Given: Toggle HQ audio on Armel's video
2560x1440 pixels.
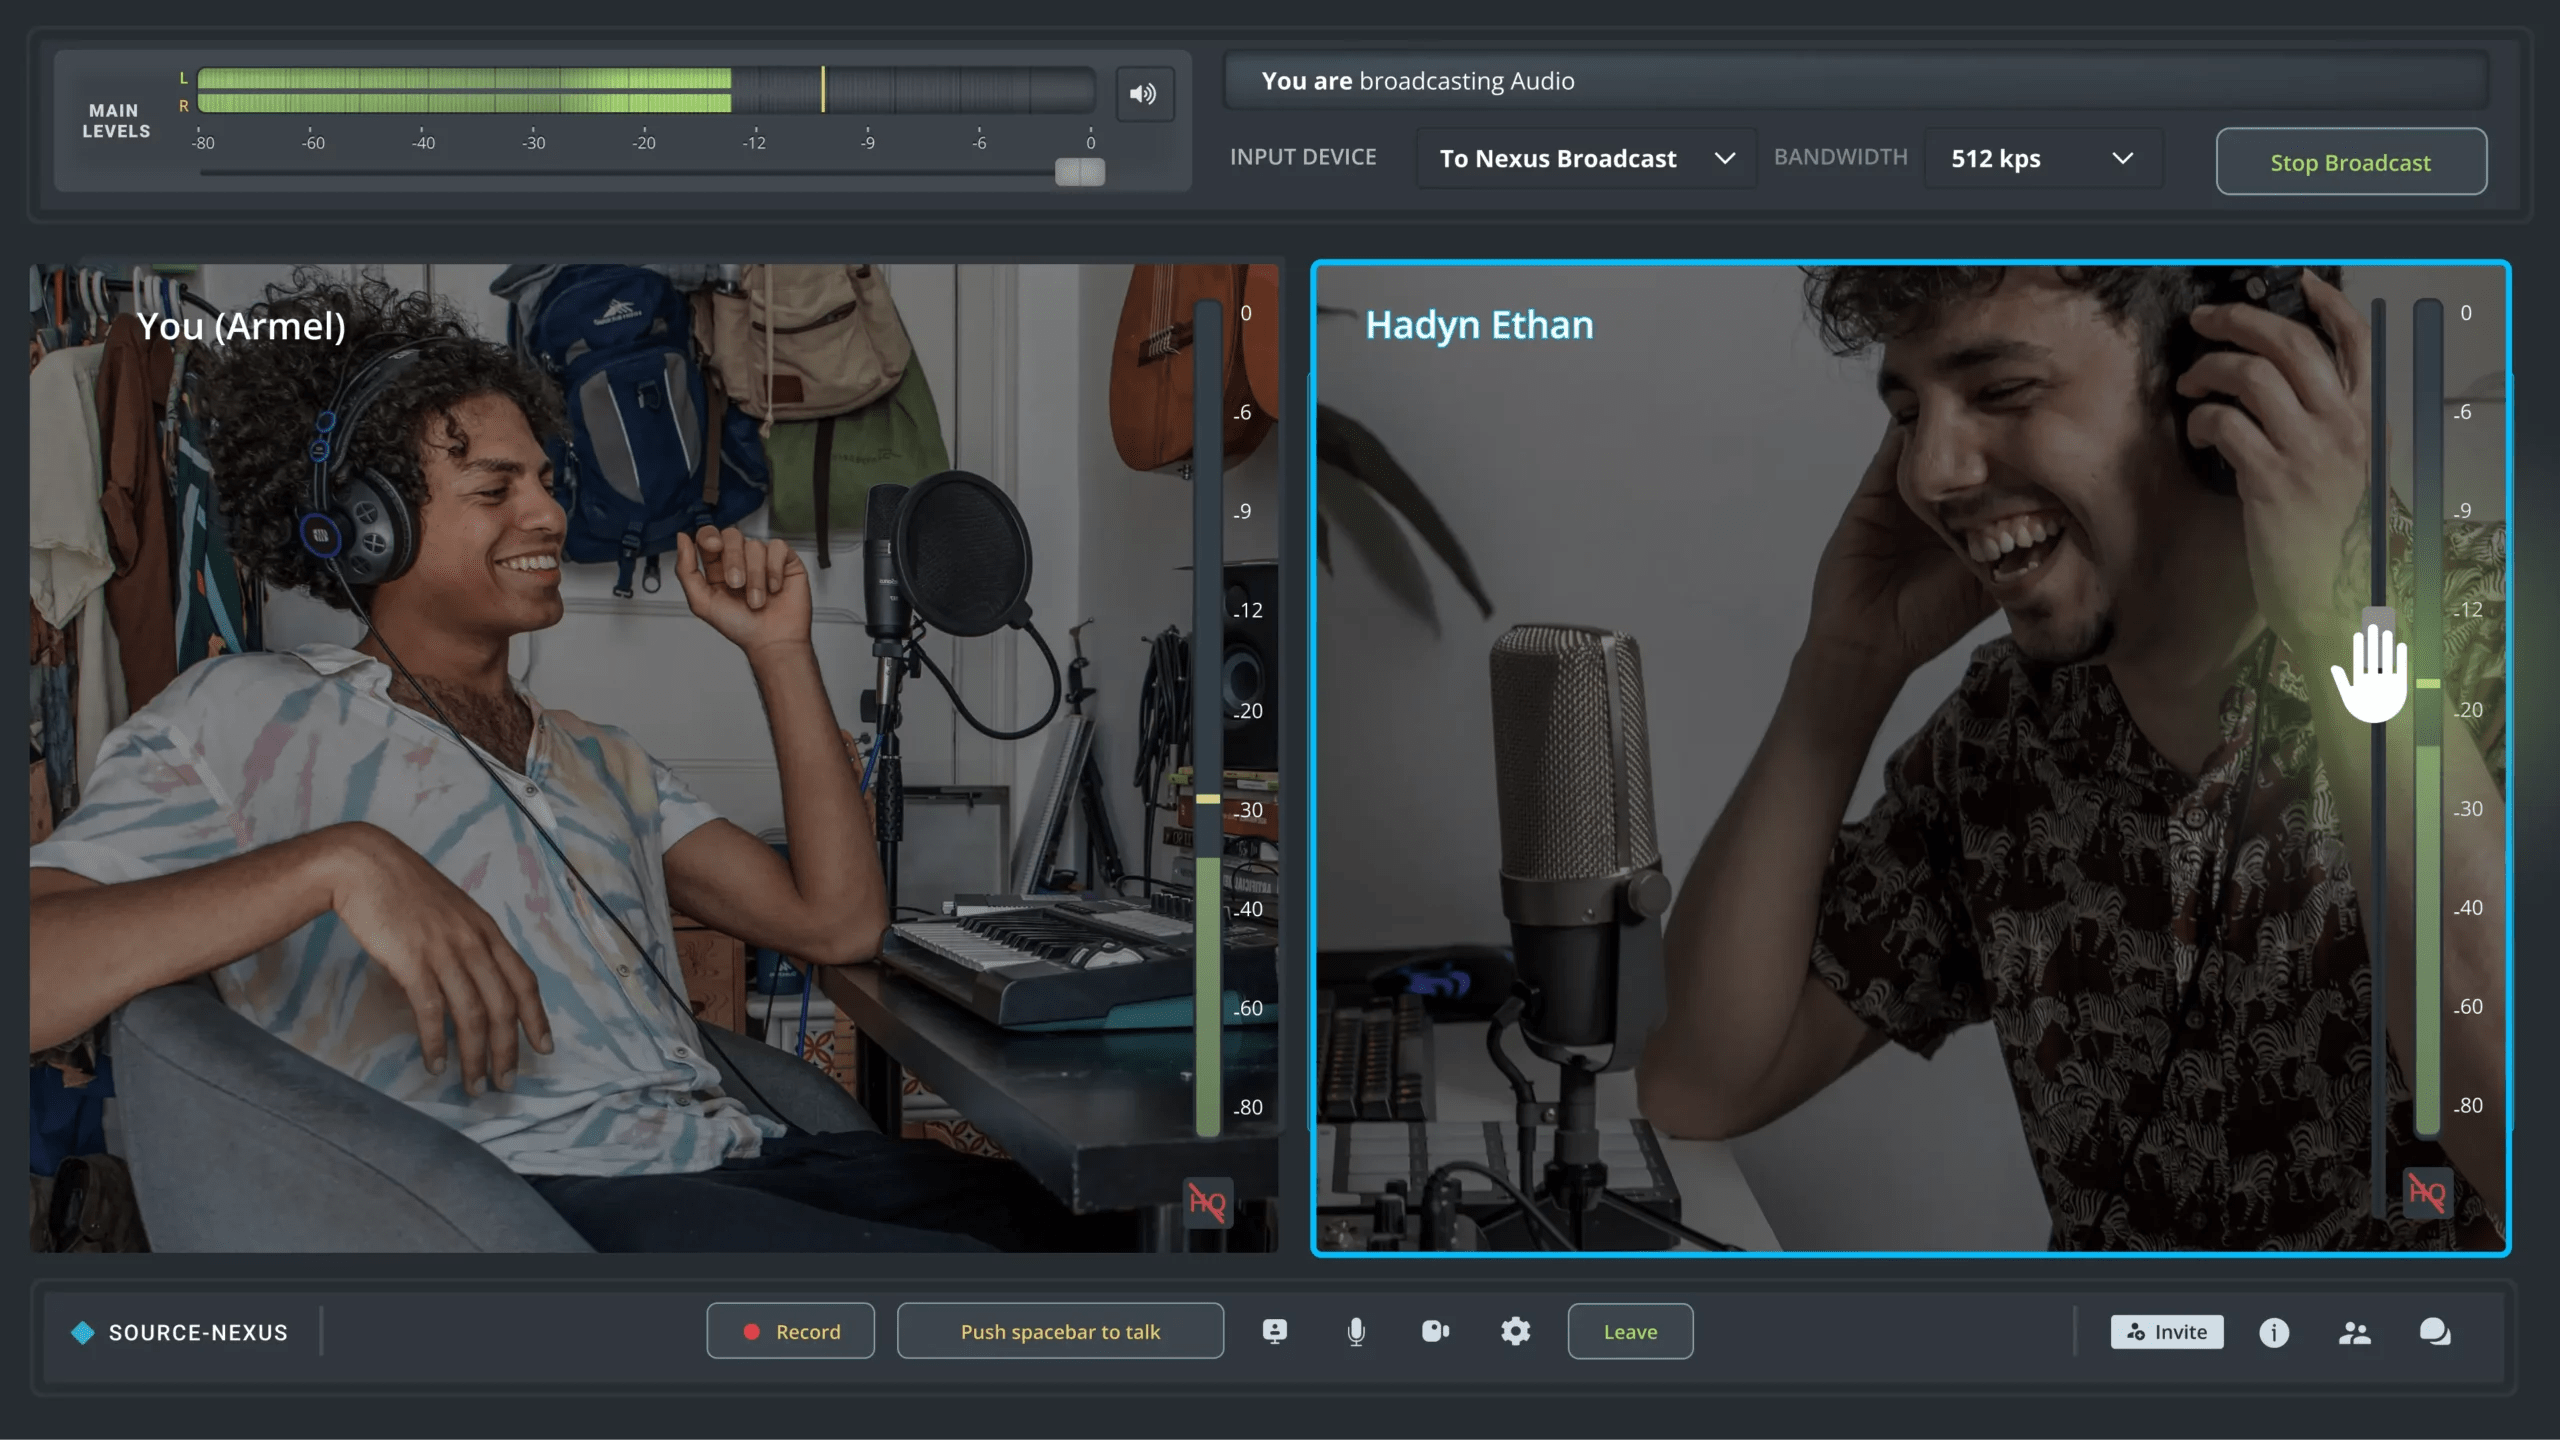Looking at the screenshot, I should coord(1207,1203).
